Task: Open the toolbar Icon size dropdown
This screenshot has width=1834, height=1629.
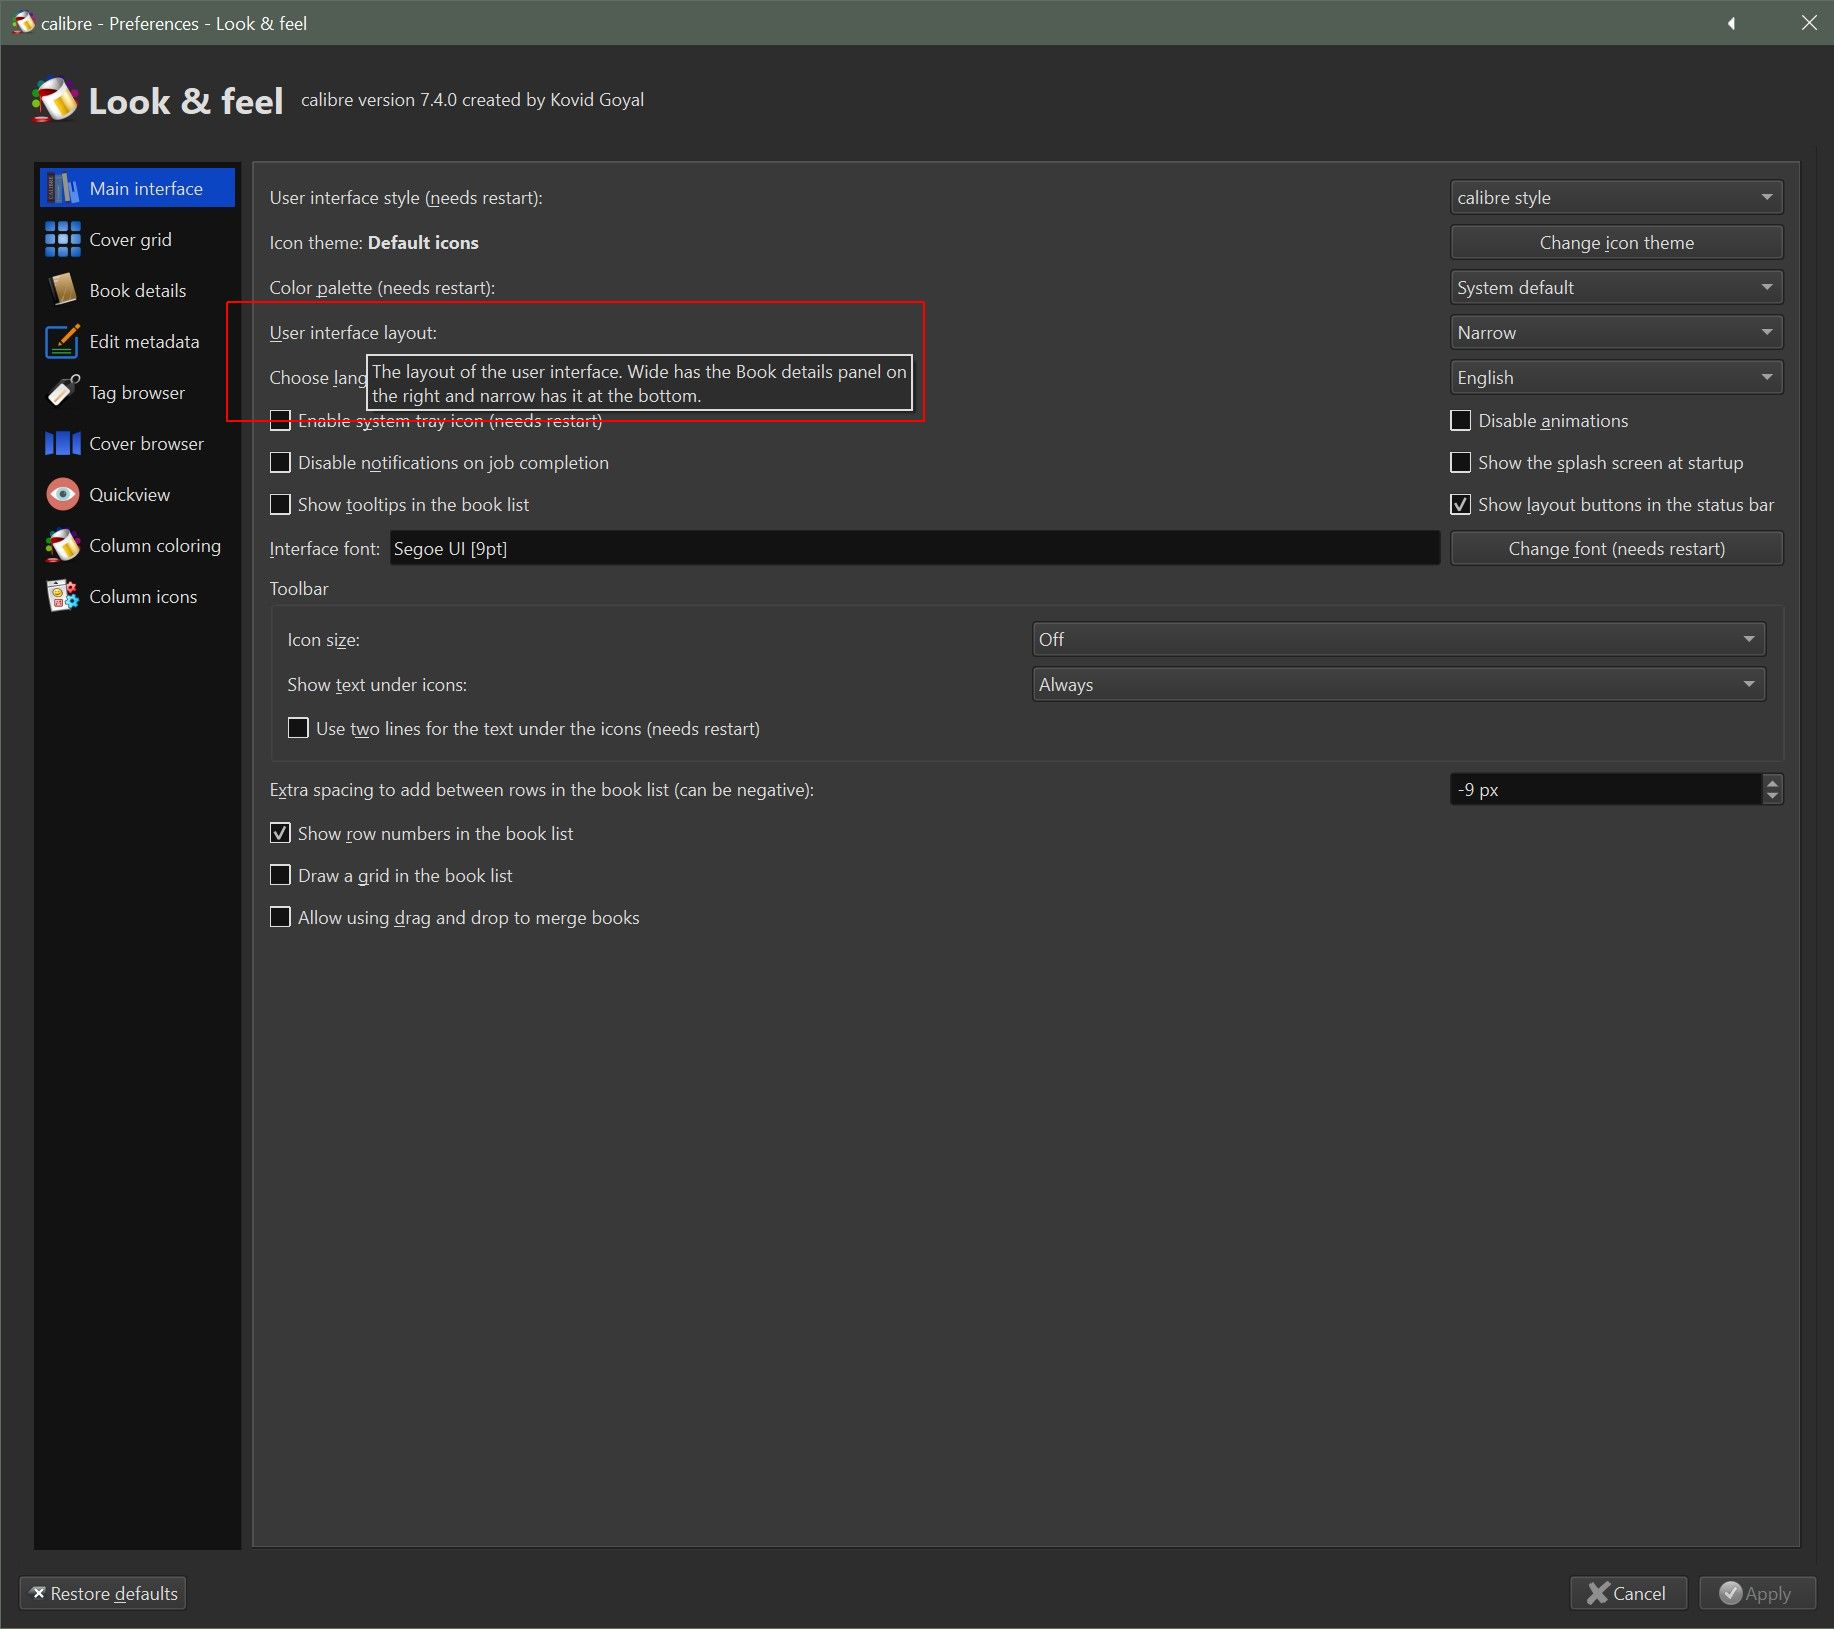Action: 1398,639
